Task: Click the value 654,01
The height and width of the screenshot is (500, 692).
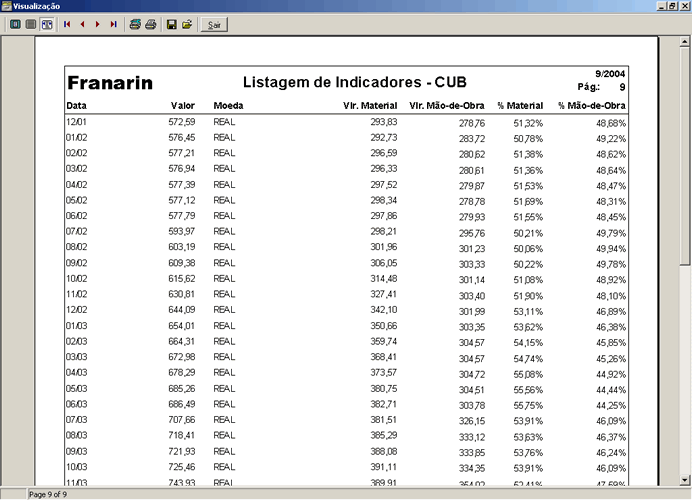Action: (x=182, y=326)
